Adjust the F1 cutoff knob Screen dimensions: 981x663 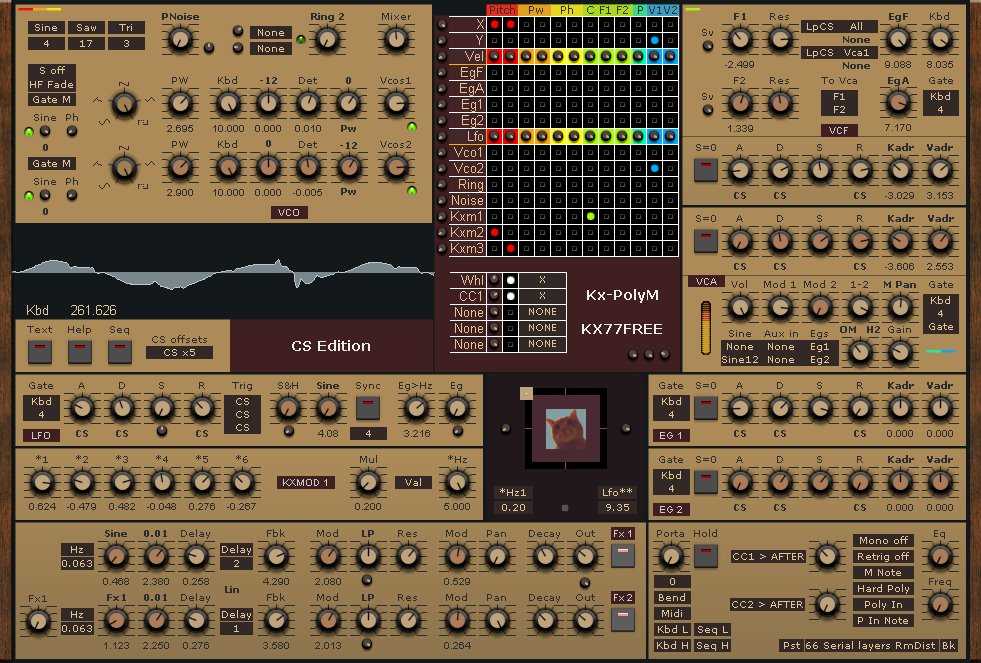click(x=740, y=40)
